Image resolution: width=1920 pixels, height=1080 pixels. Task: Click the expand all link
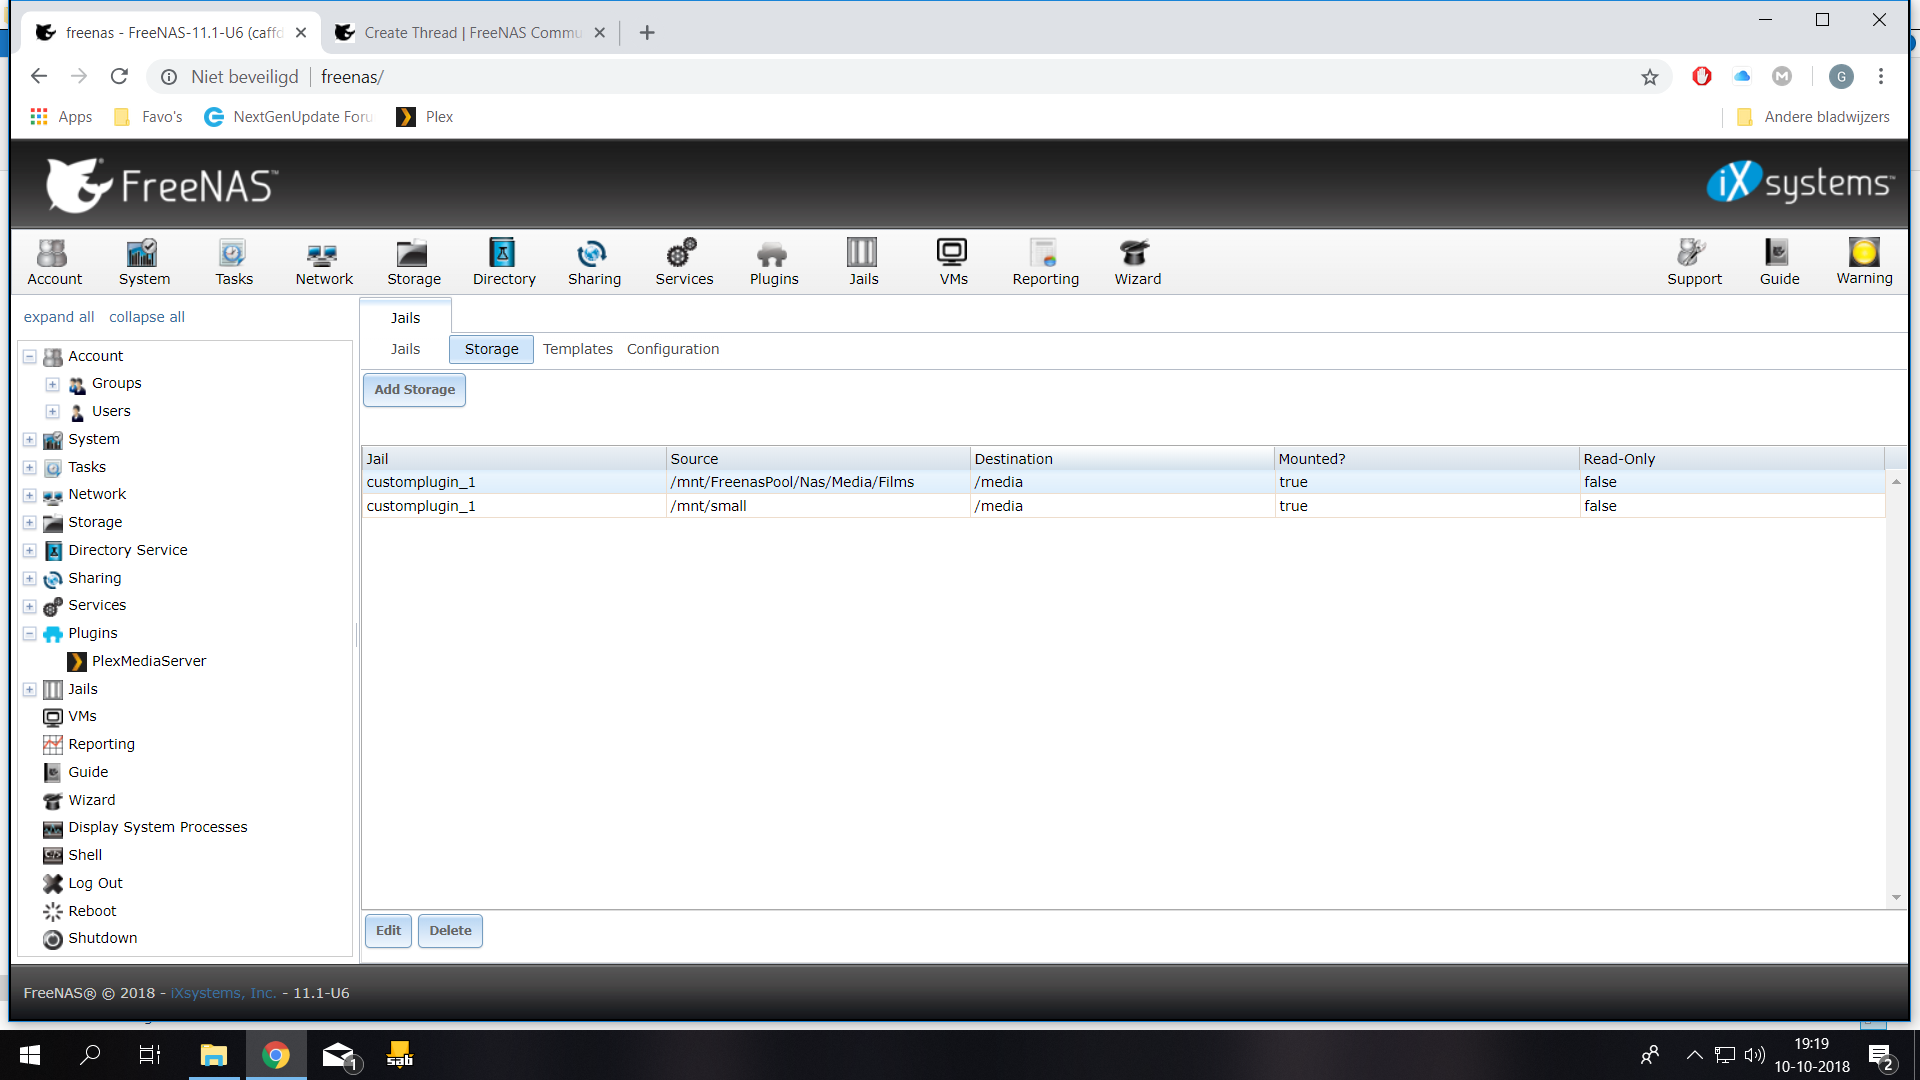59,317
